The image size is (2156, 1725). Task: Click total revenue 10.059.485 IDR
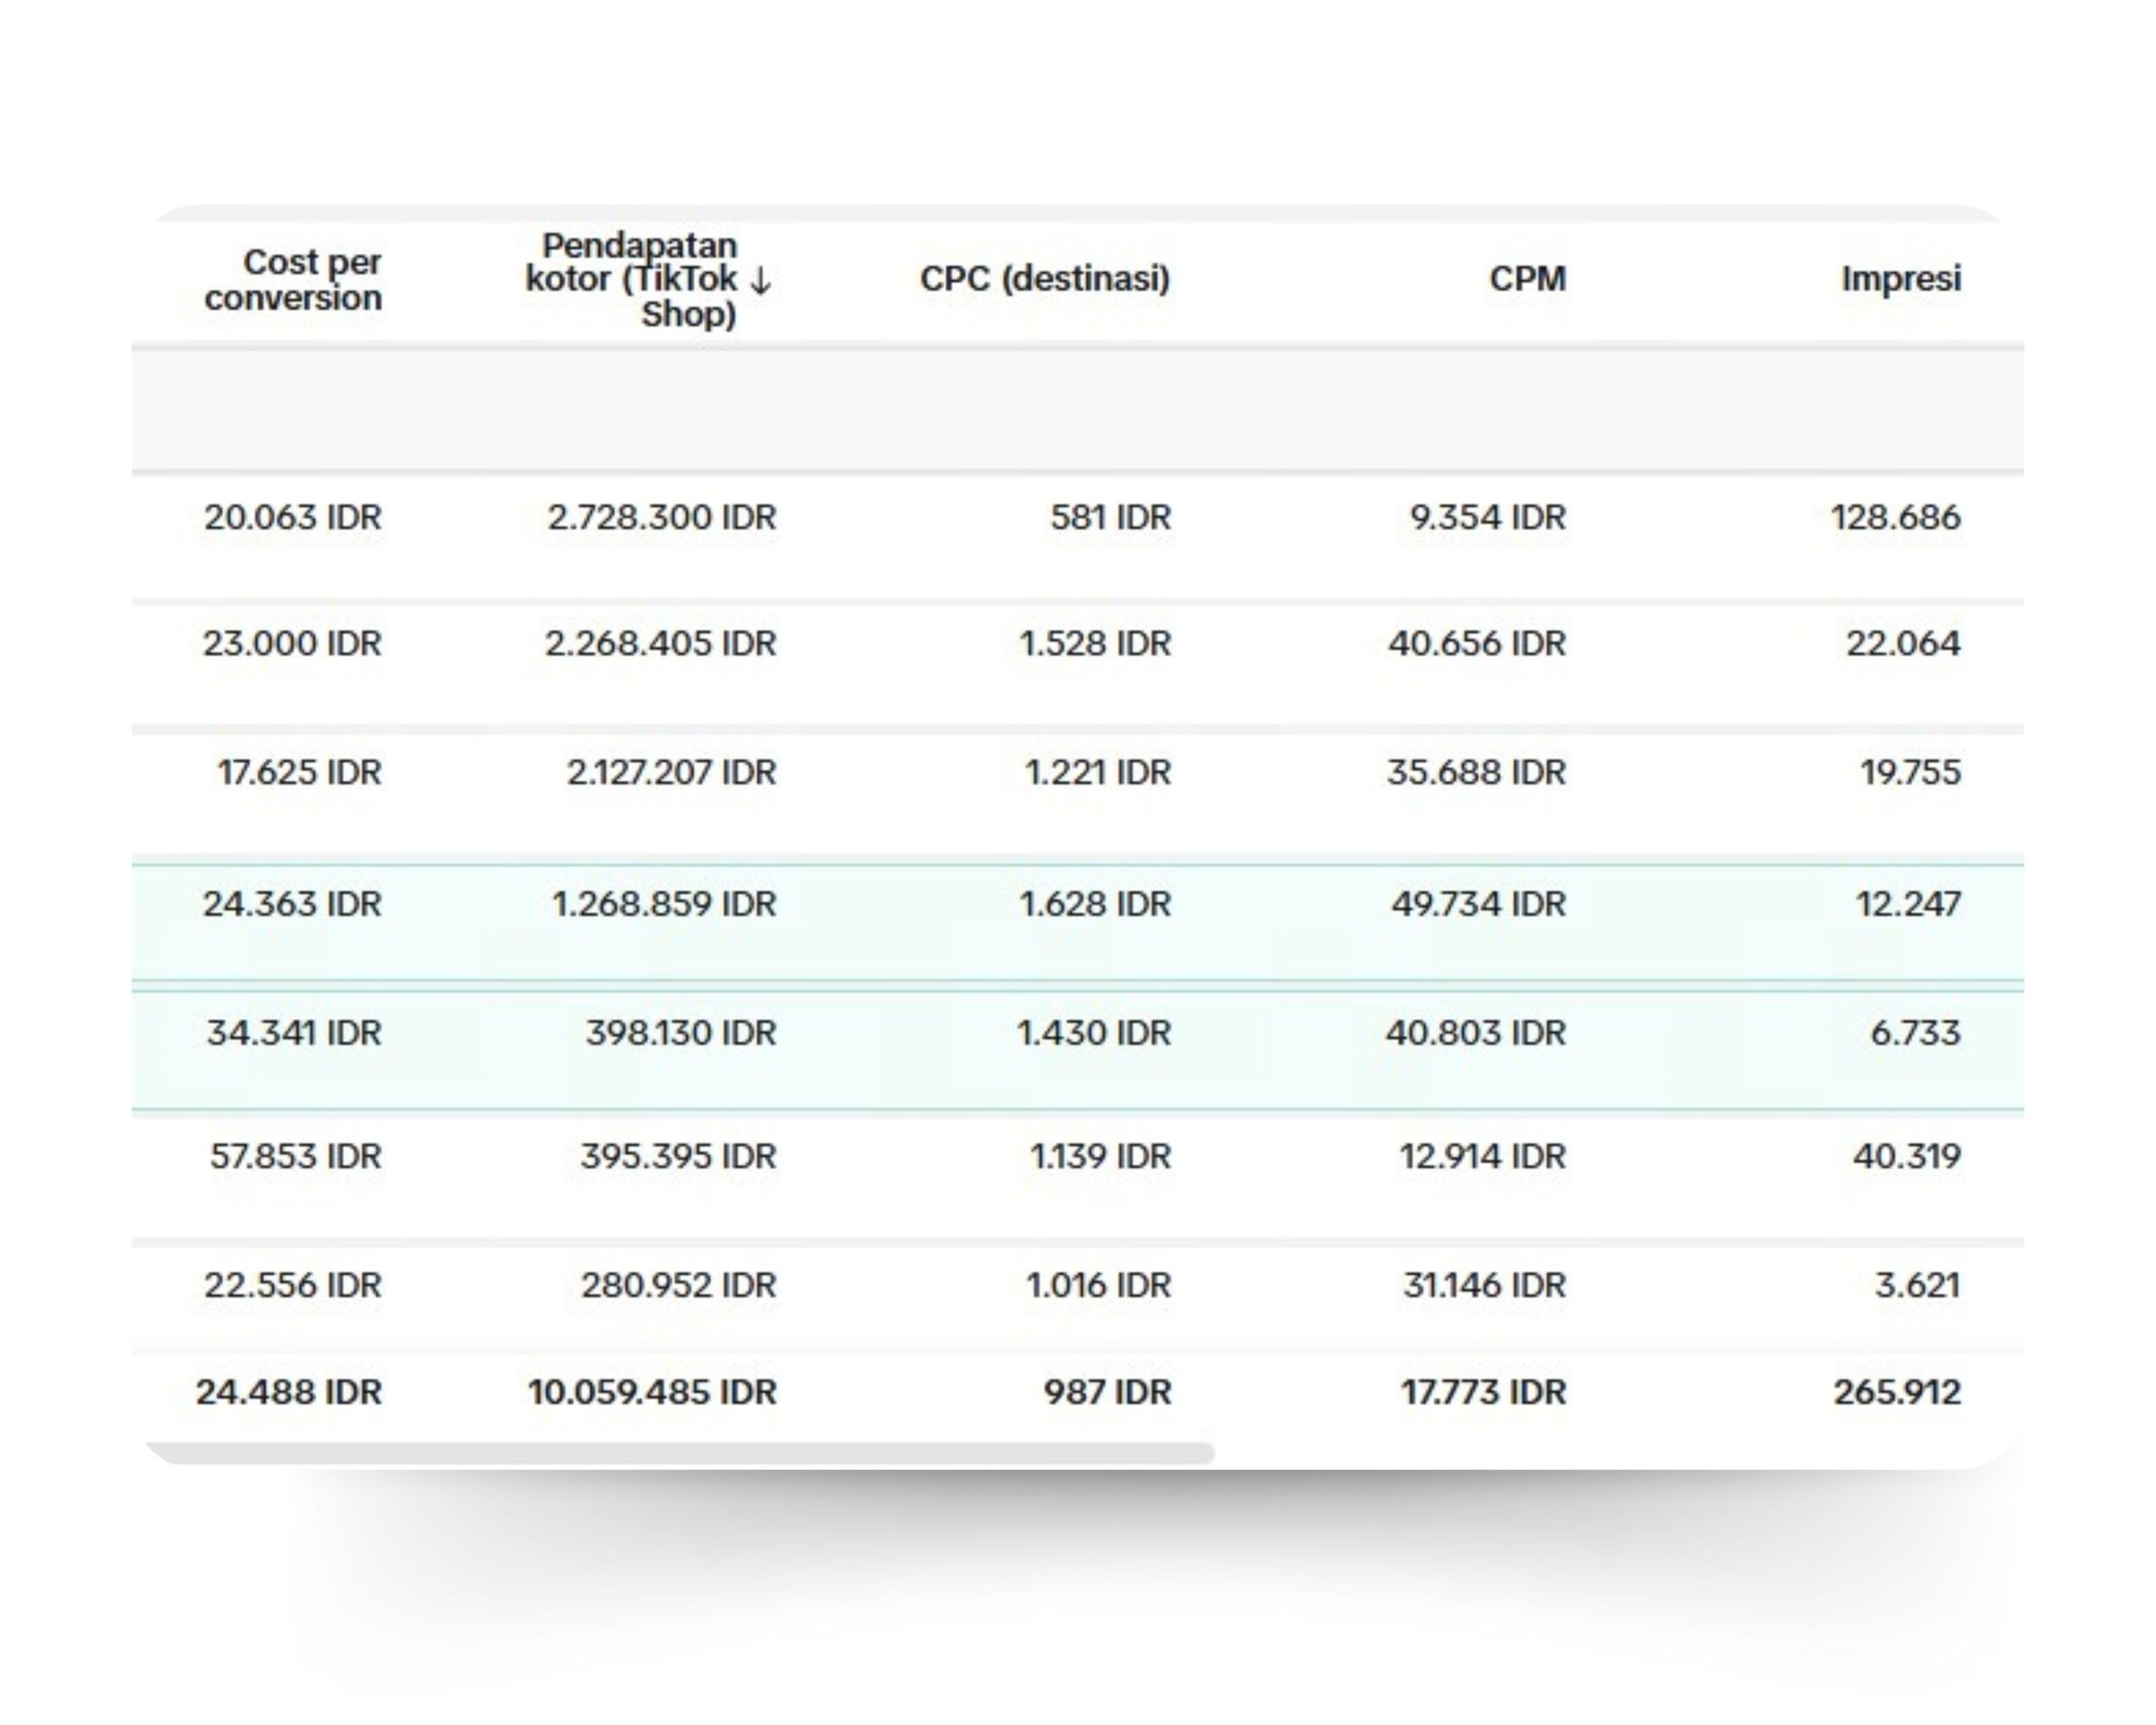point(652,1392)
